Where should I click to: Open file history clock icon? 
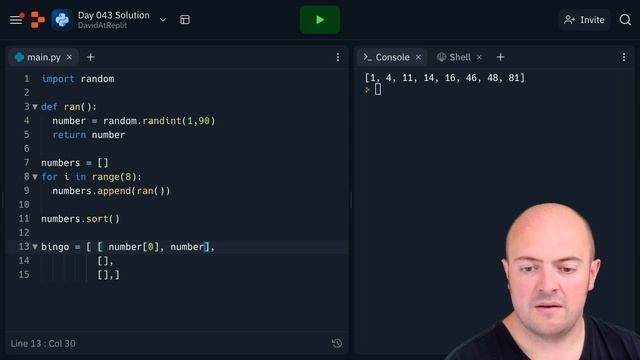pyautogui.click(x=337, y=343)
